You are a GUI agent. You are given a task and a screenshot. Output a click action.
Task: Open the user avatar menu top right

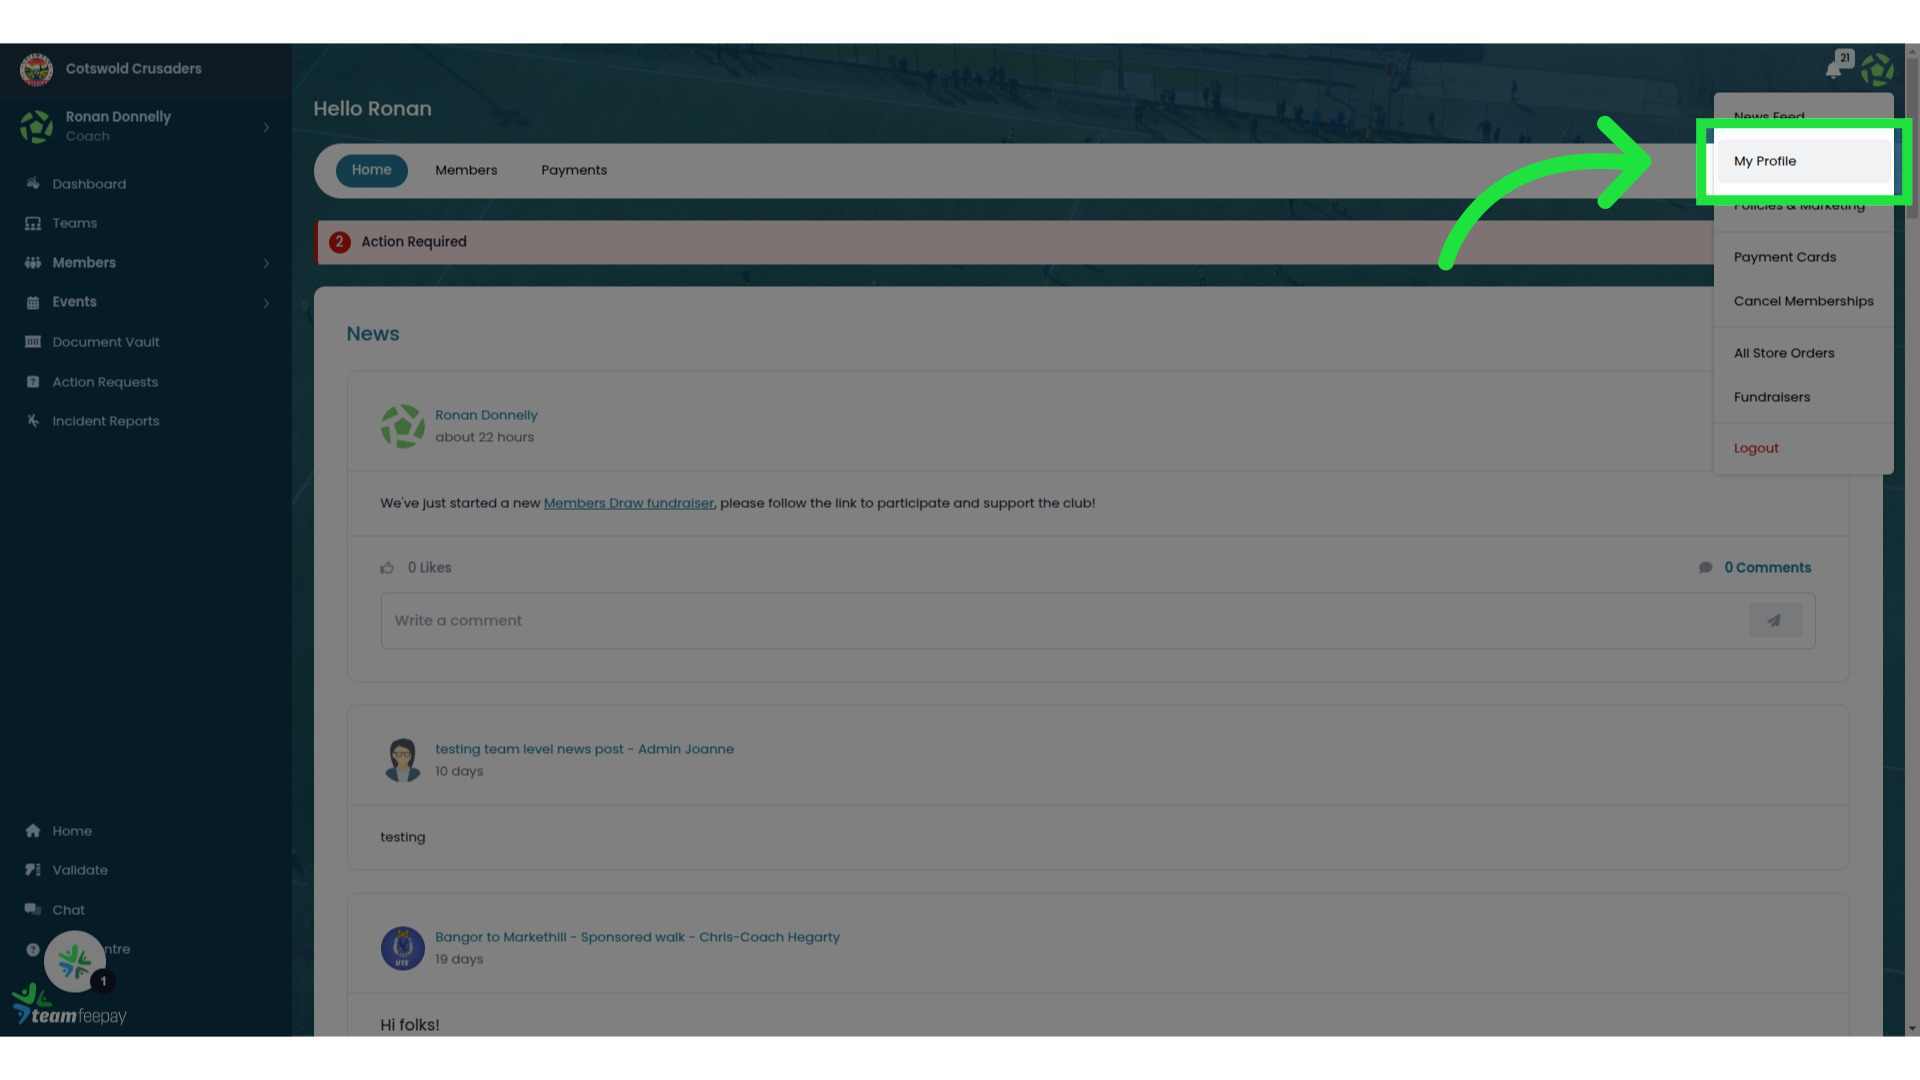point(1877,70)
